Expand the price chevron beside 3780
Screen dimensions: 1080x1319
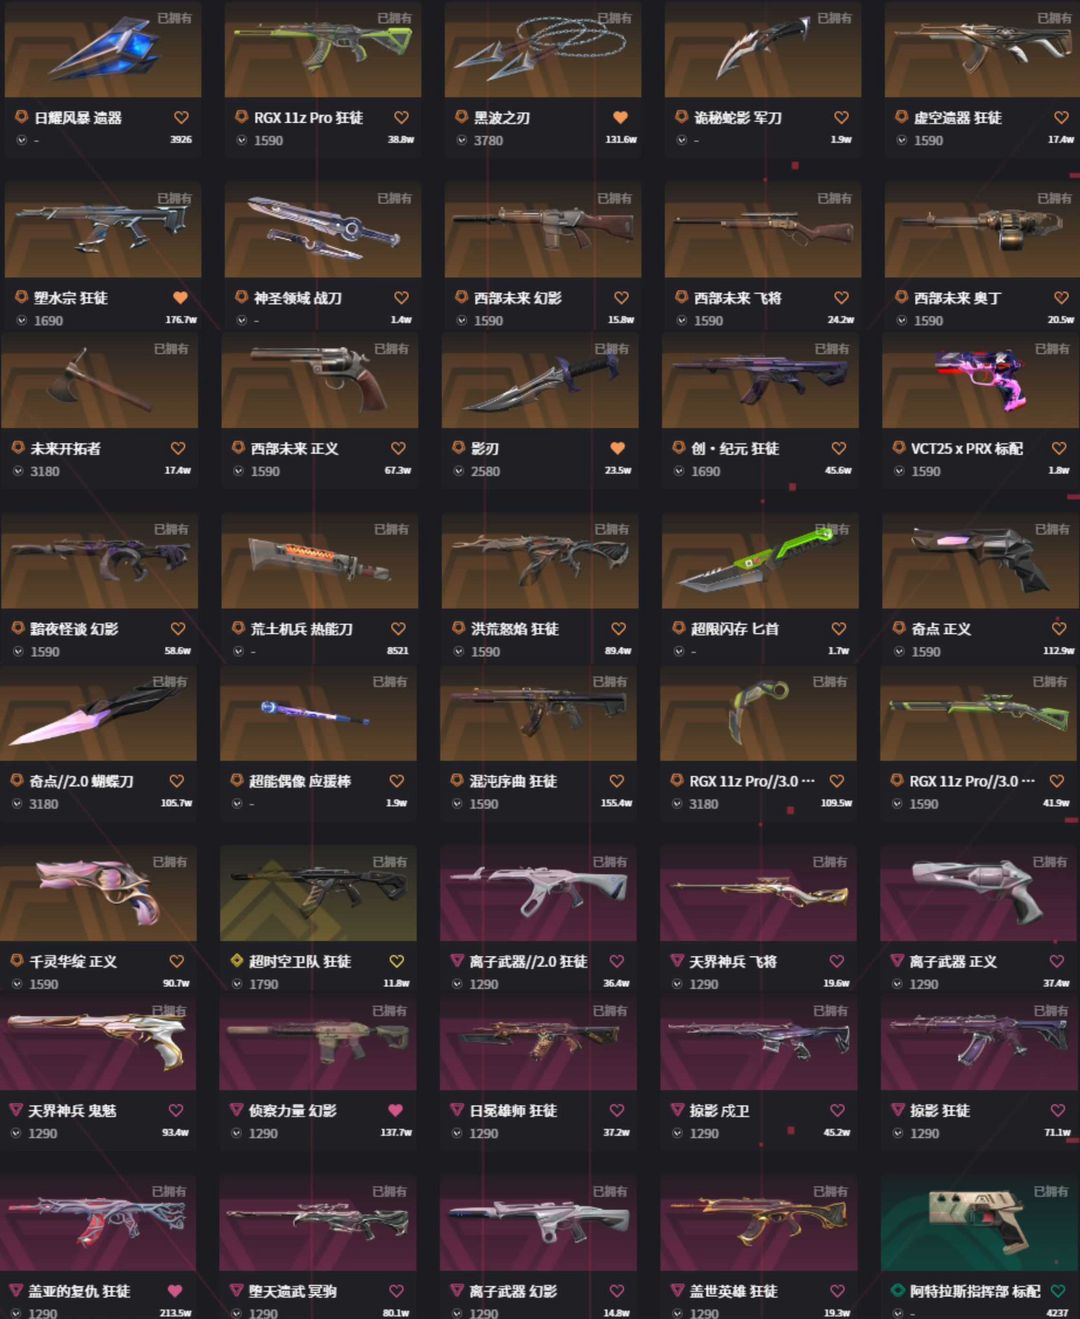coord(462,140)
